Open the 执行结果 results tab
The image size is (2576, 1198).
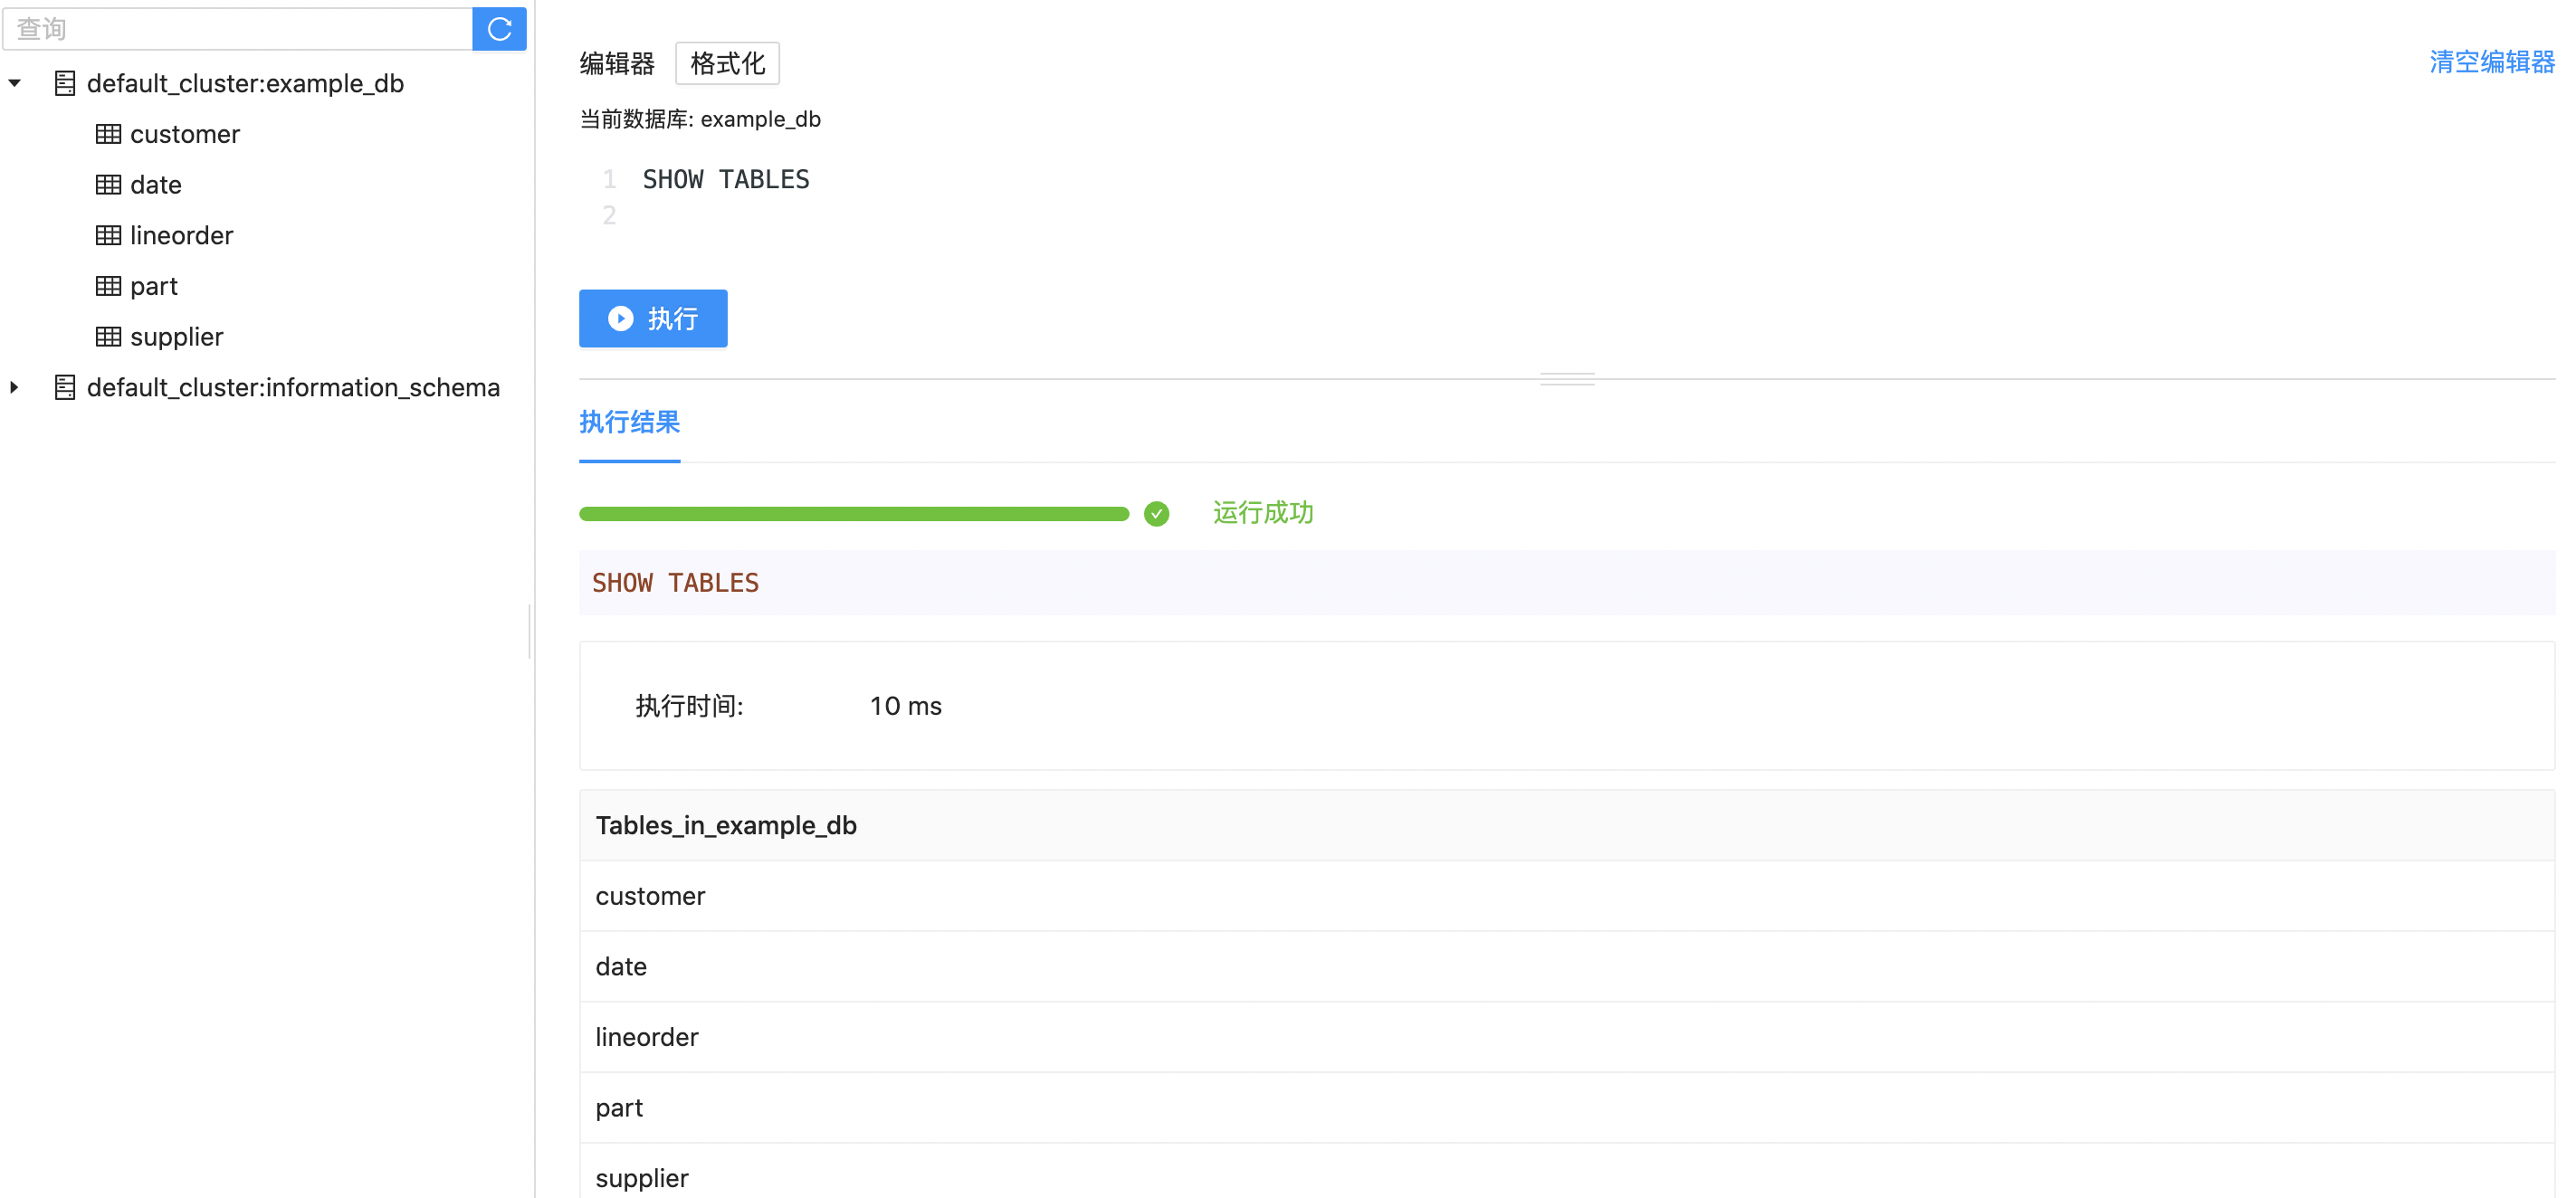tap(629, 422)
